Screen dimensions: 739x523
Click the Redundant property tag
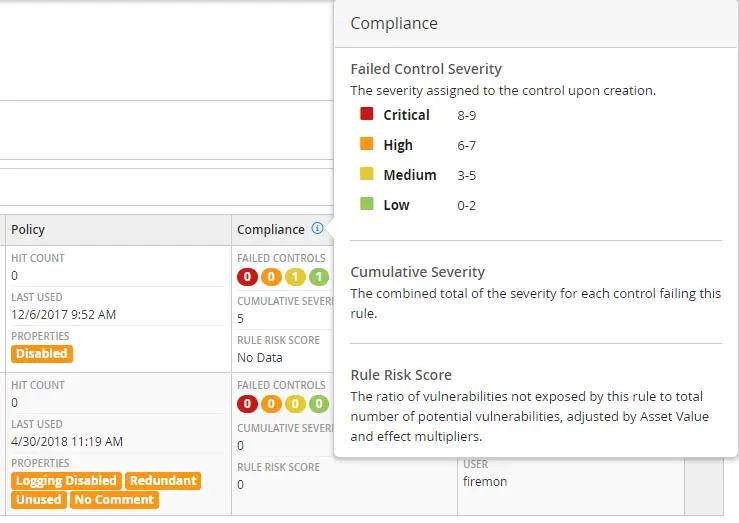click(x=163, y=481)
